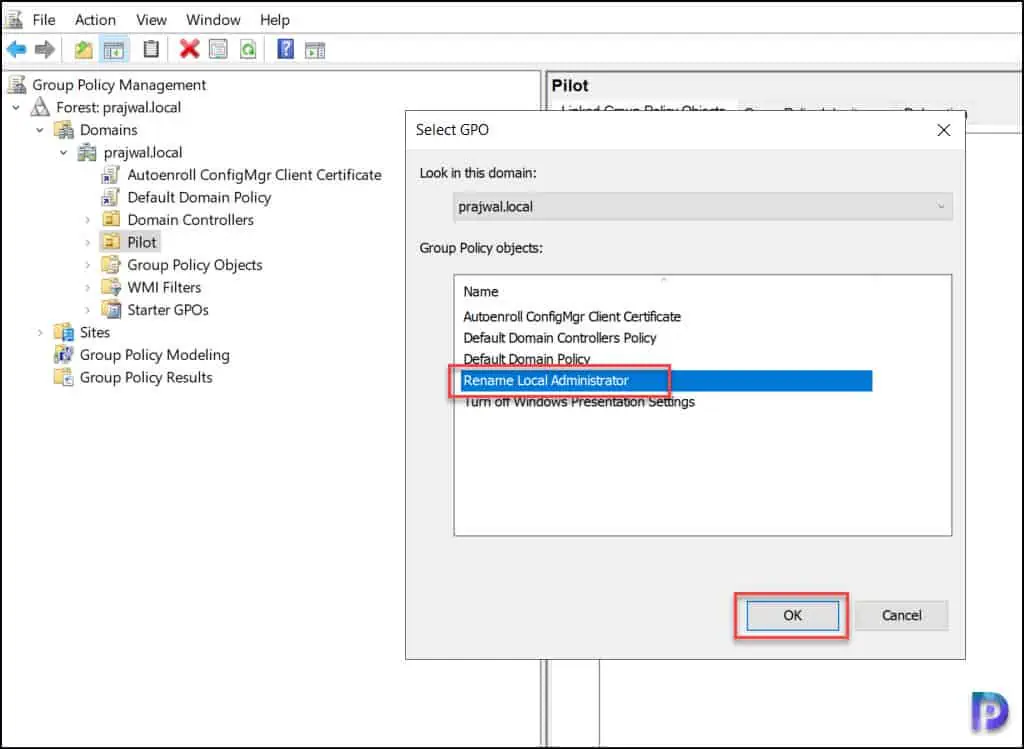Image resolution: width=1024 pixels, height=749 pixels.
Task: Expand the Domain Controllers node
Action: 88,220
